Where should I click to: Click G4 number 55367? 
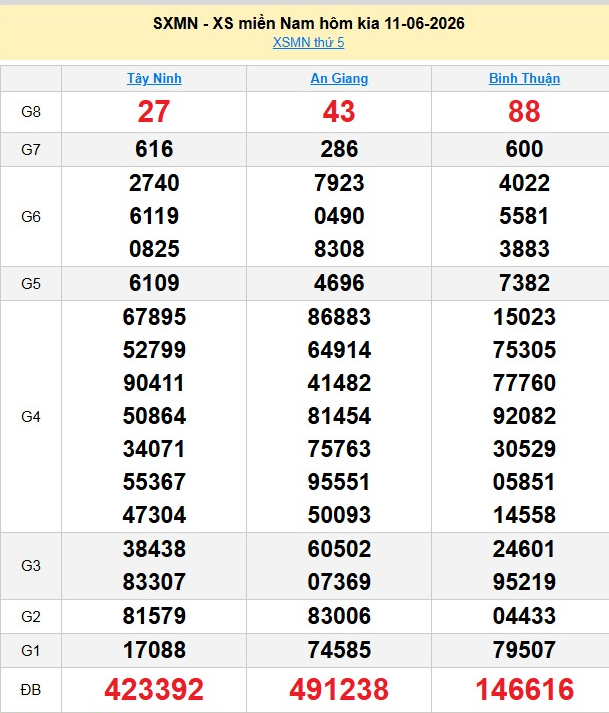154,482
